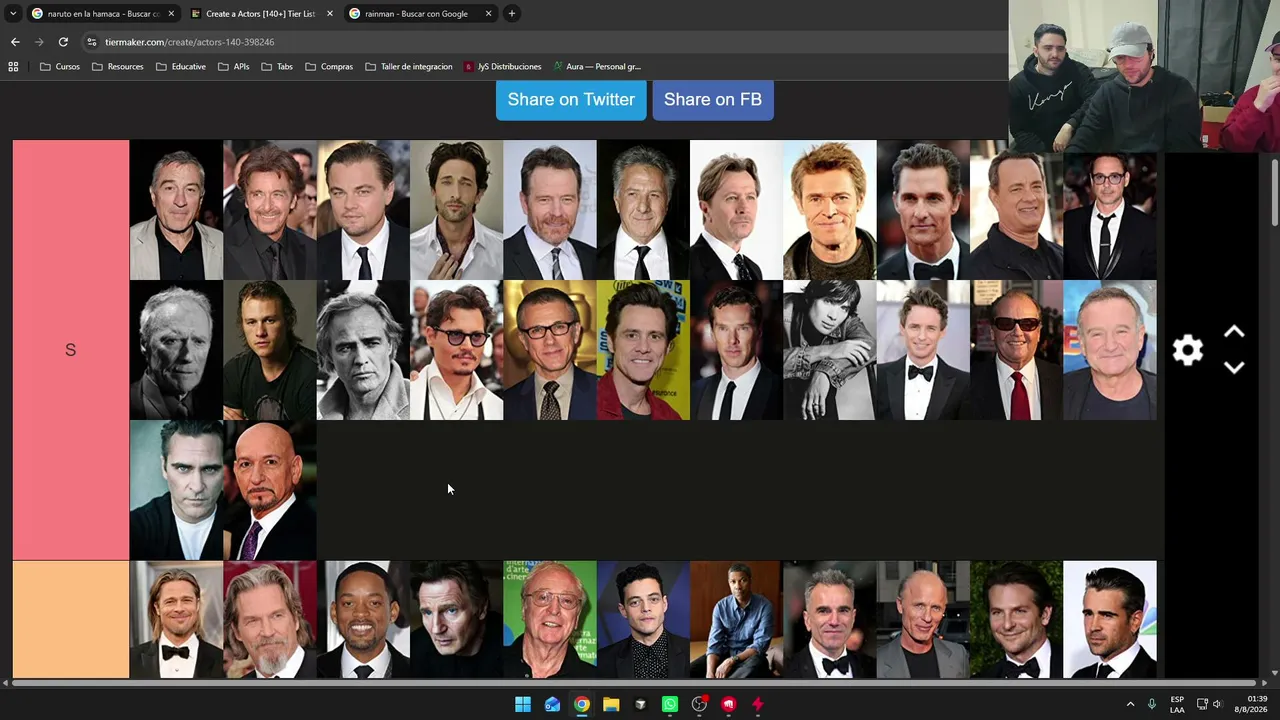Screen dimensions: 1280x720
Task: Show hidden system tray icons
Action: coord(1131,704)
